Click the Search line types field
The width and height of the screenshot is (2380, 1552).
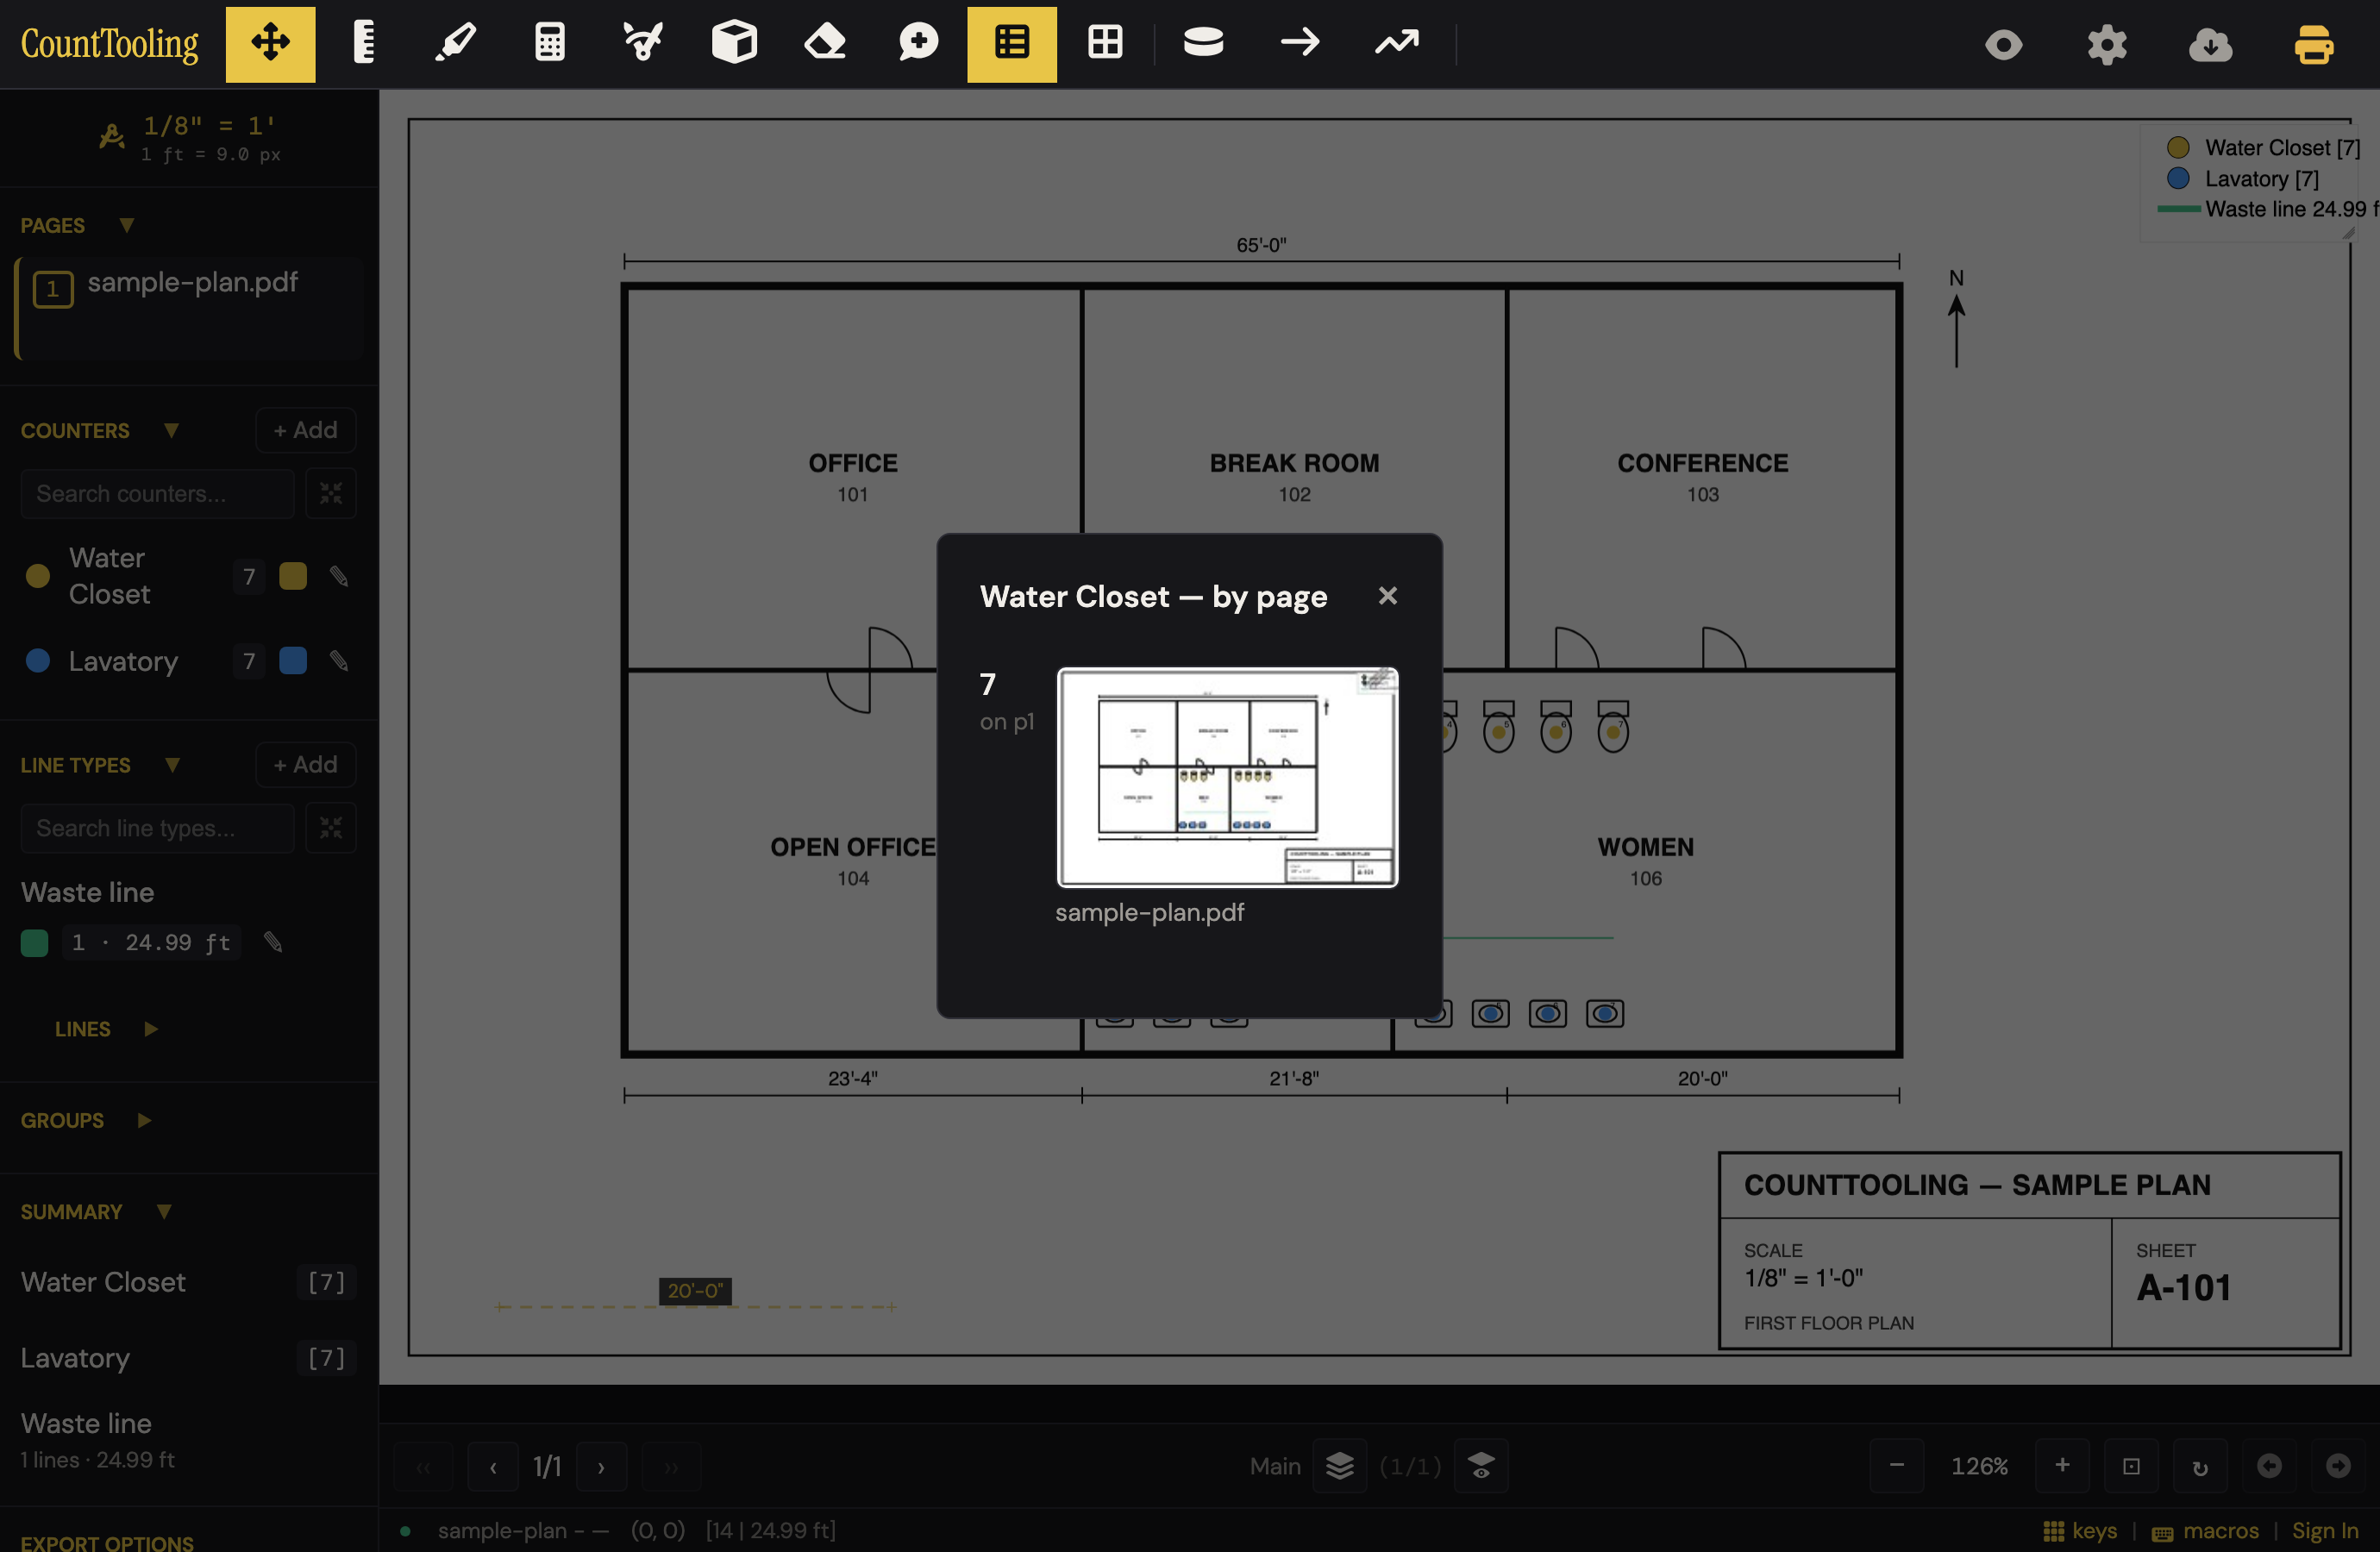click(x=157, y=828)
